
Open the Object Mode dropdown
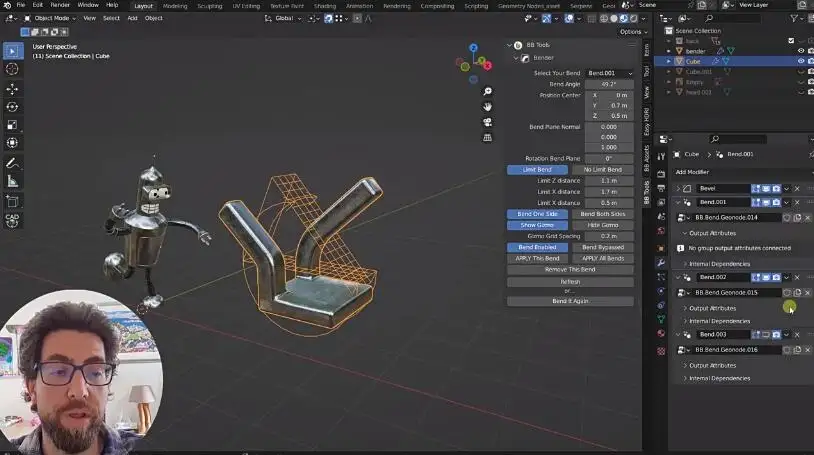tap(53, 18)
